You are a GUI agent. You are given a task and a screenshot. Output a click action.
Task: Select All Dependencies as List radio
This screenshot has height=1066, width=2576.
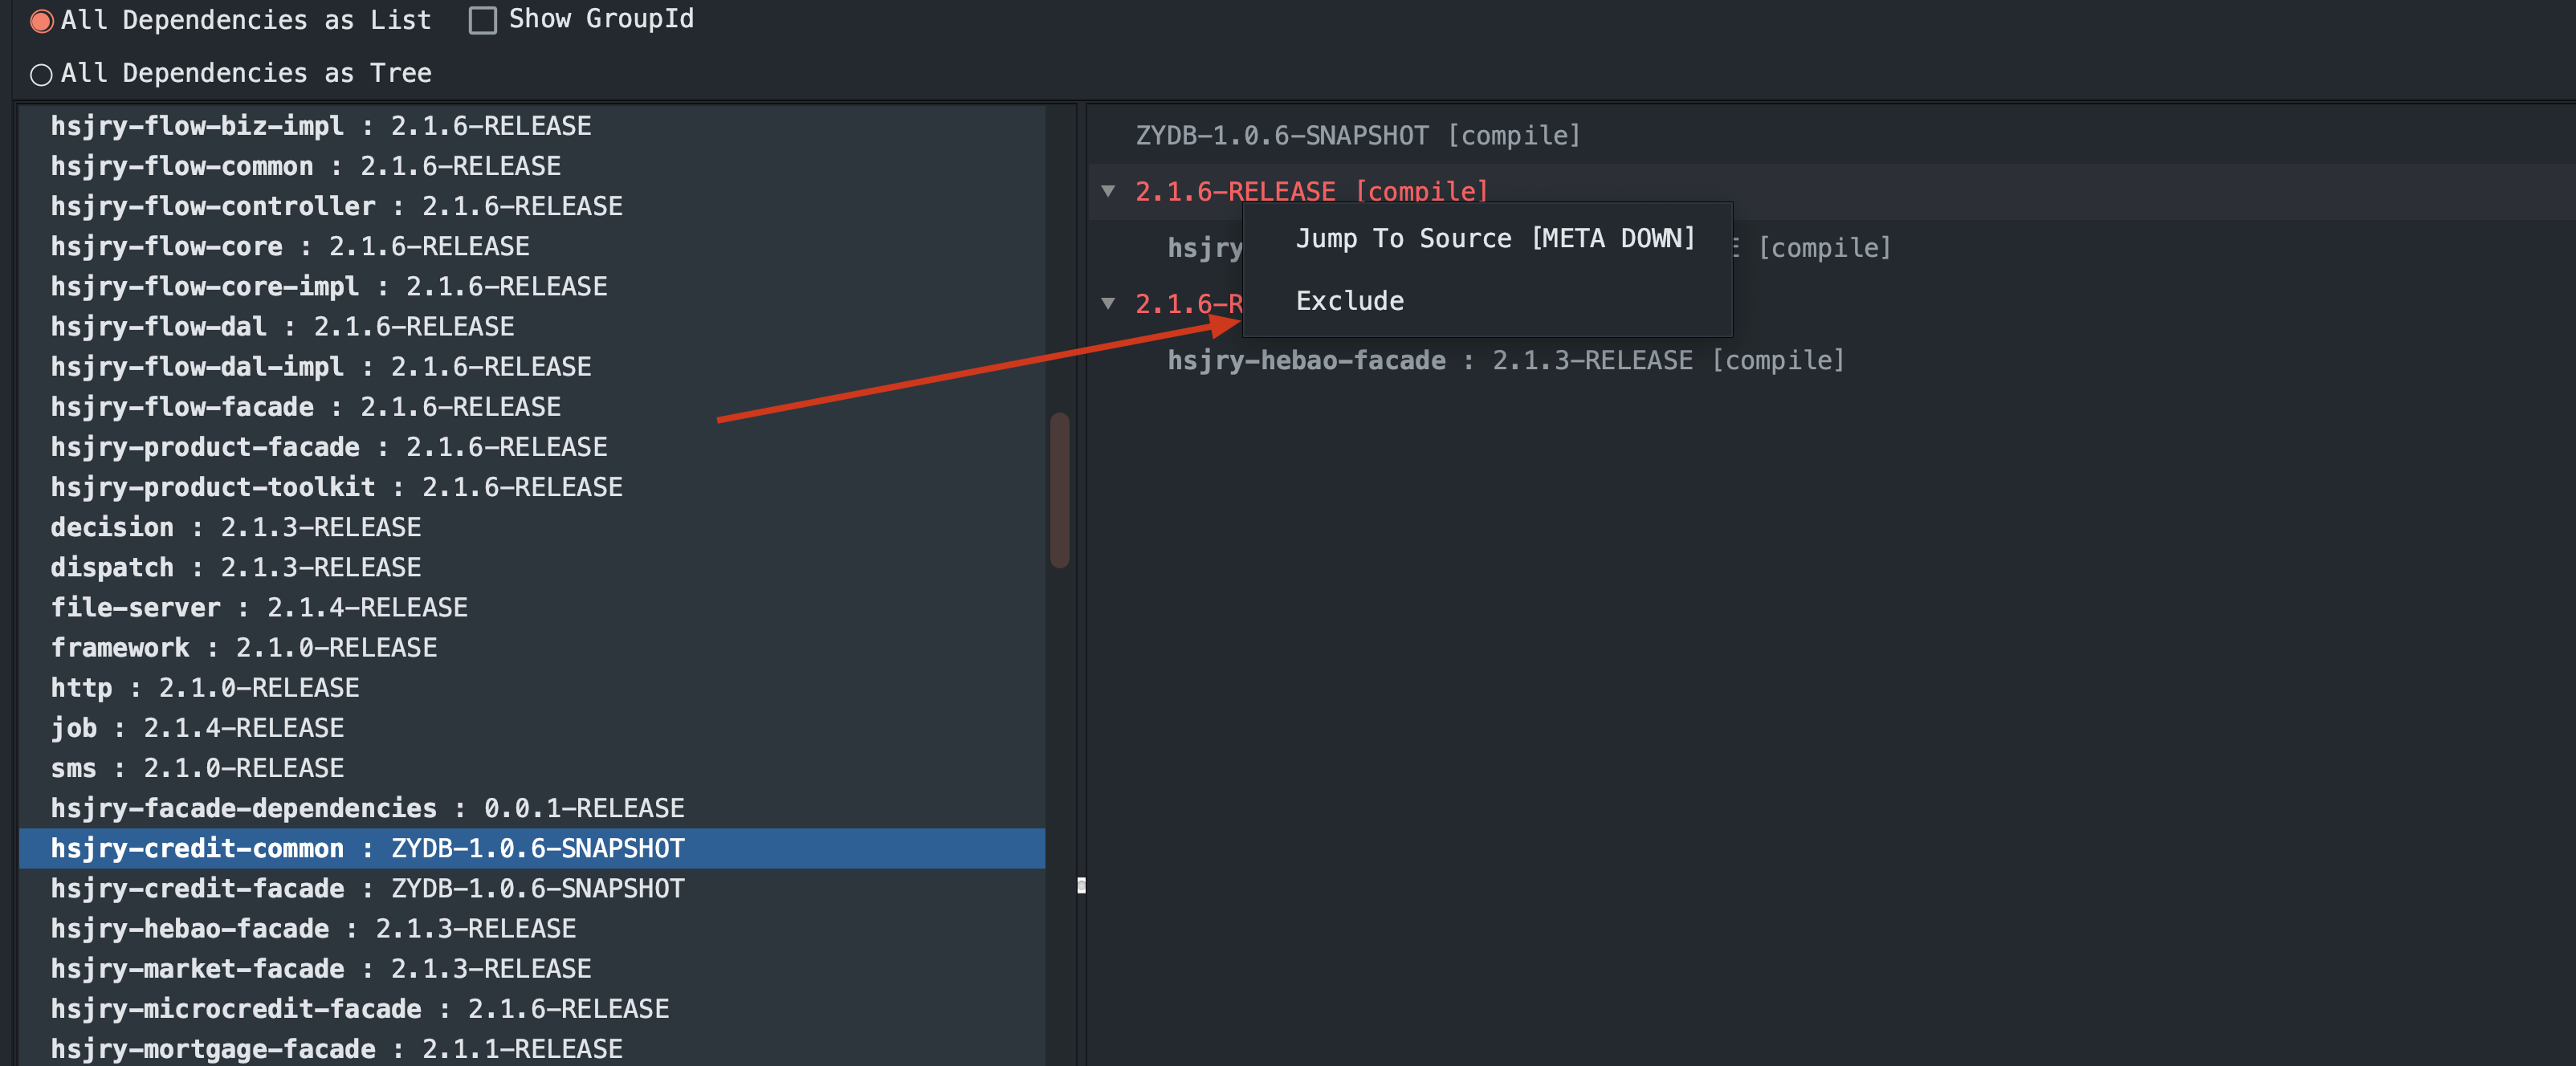click(41, 21)
